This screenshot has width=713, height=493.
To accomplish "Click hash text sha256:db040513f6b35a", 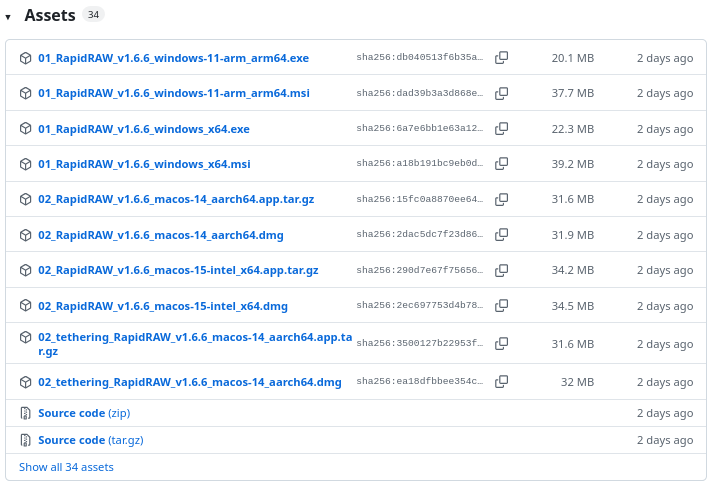I will pyautogui.click(x=419, y=57).
